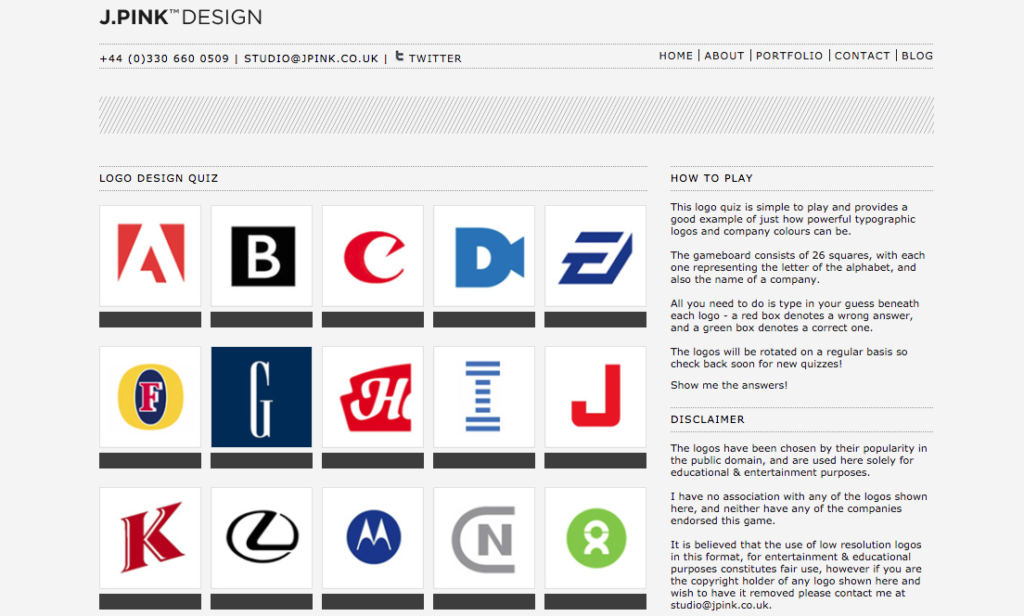Type guess field under Adobe A logo
This screenshot has height=616, width=1024.
(x=150, y=319)
